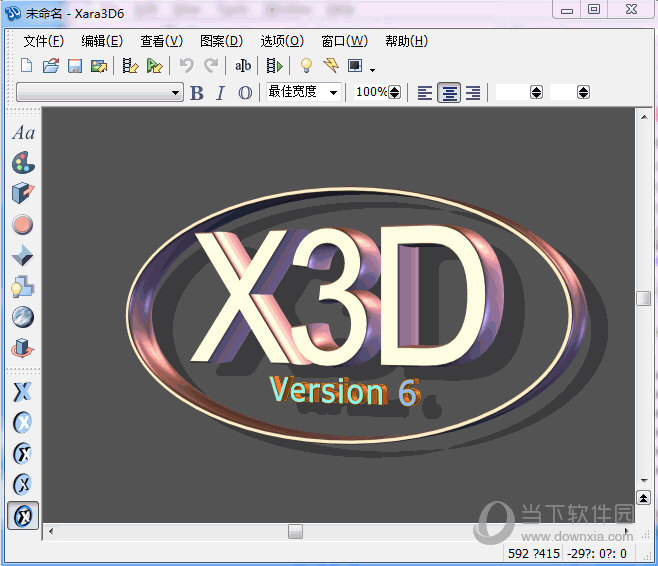Open the texture sphere tool
Viewport: 658px width, 566px height.
(23, 317)
